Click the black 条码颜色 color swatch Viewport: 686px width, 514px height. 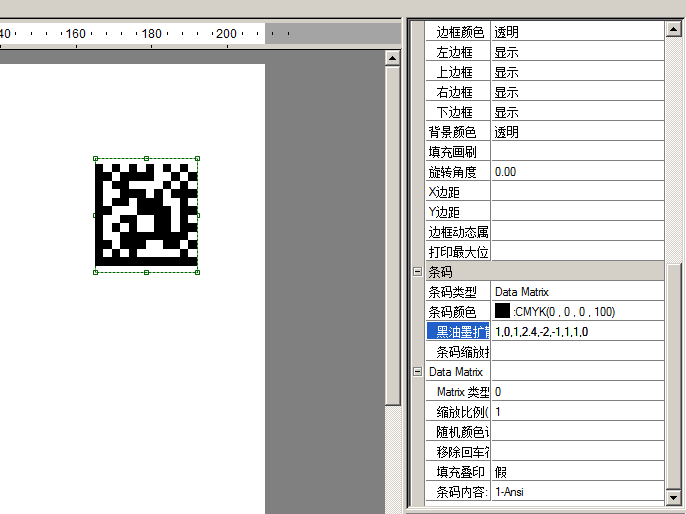[x=502, y=311]
